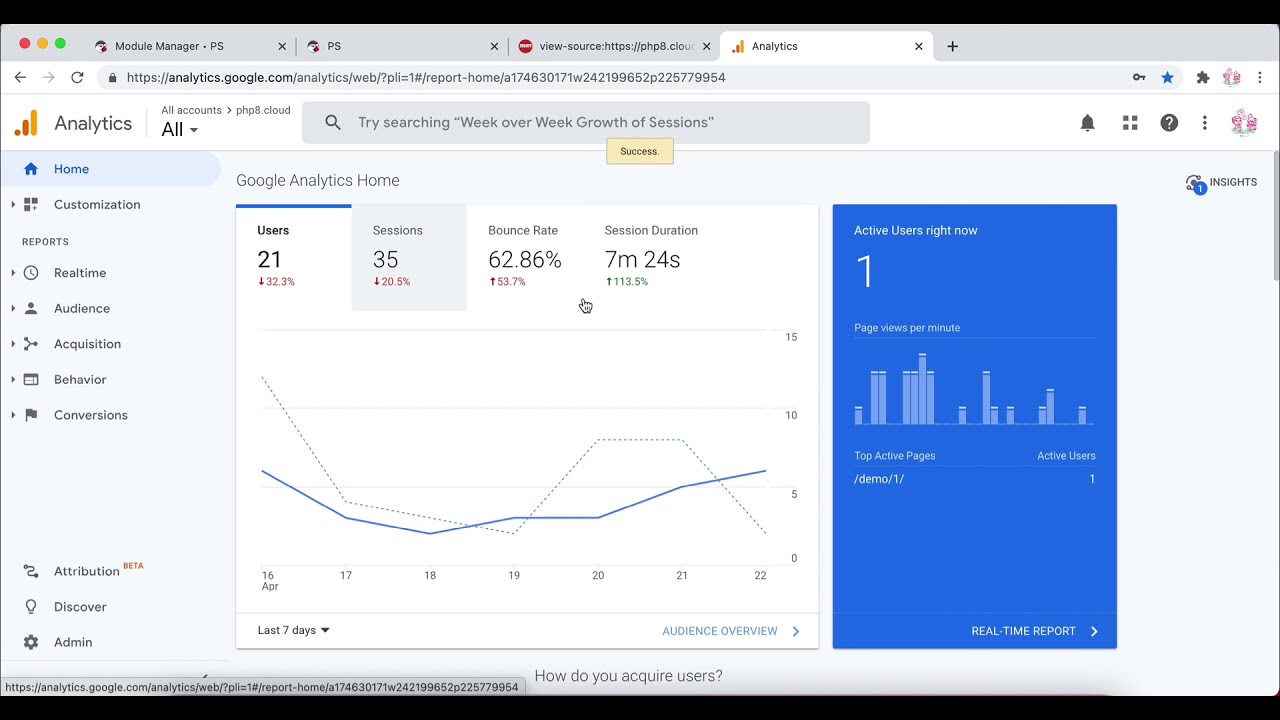
Task: Switch to the second PS browser tab
Action: click(400, 46)
